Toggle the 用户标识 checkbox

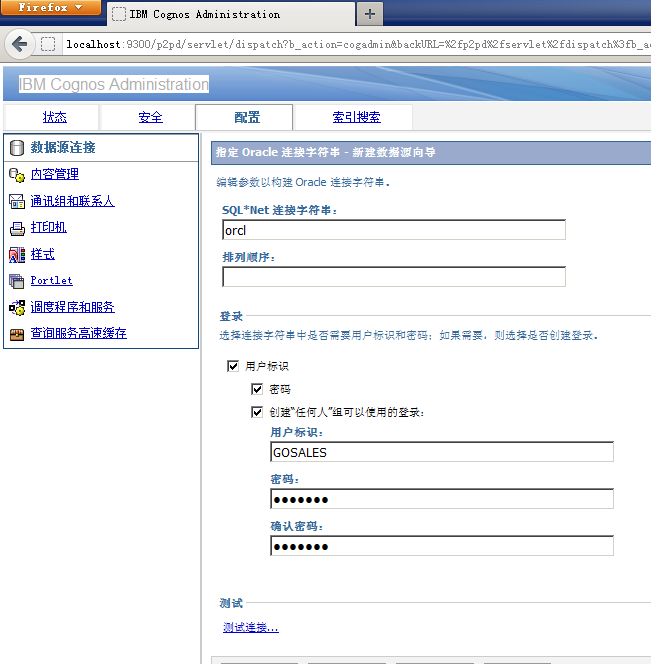click(233, 366)
